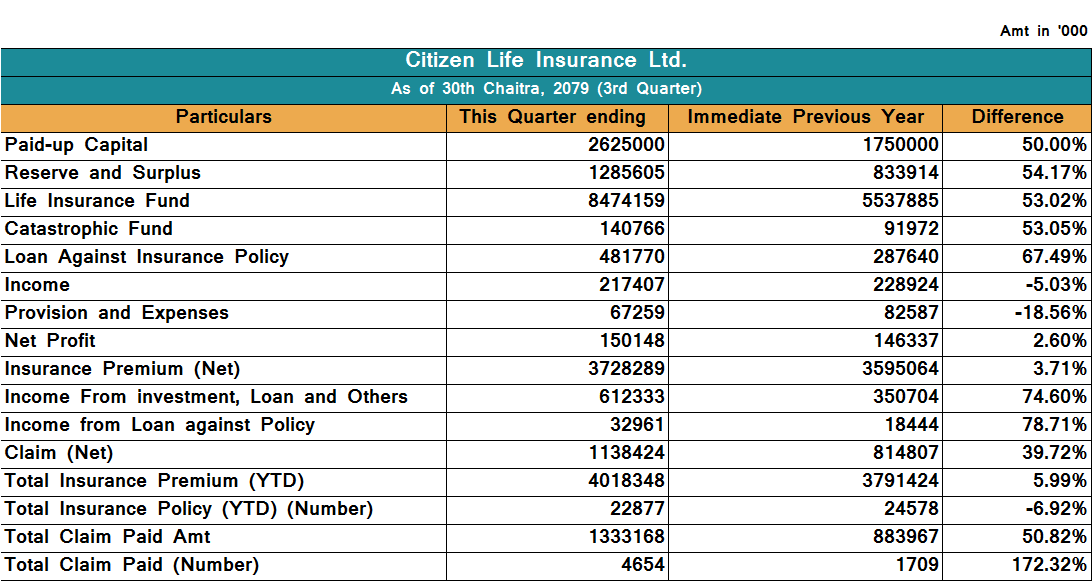Select the value 1333168
The width and height of the screenshot is (1092, 581).
point(629,536)
